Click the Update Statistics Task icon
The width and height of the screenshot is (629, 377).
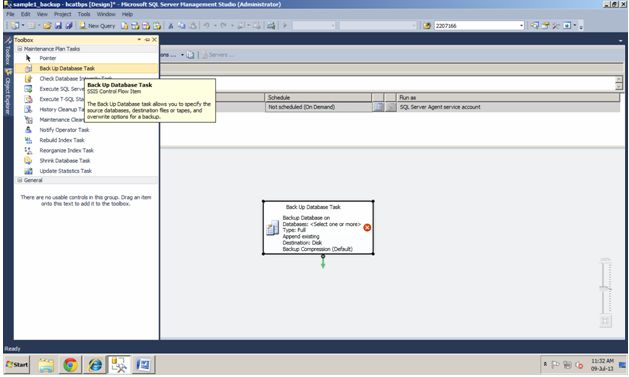(28, 171)
